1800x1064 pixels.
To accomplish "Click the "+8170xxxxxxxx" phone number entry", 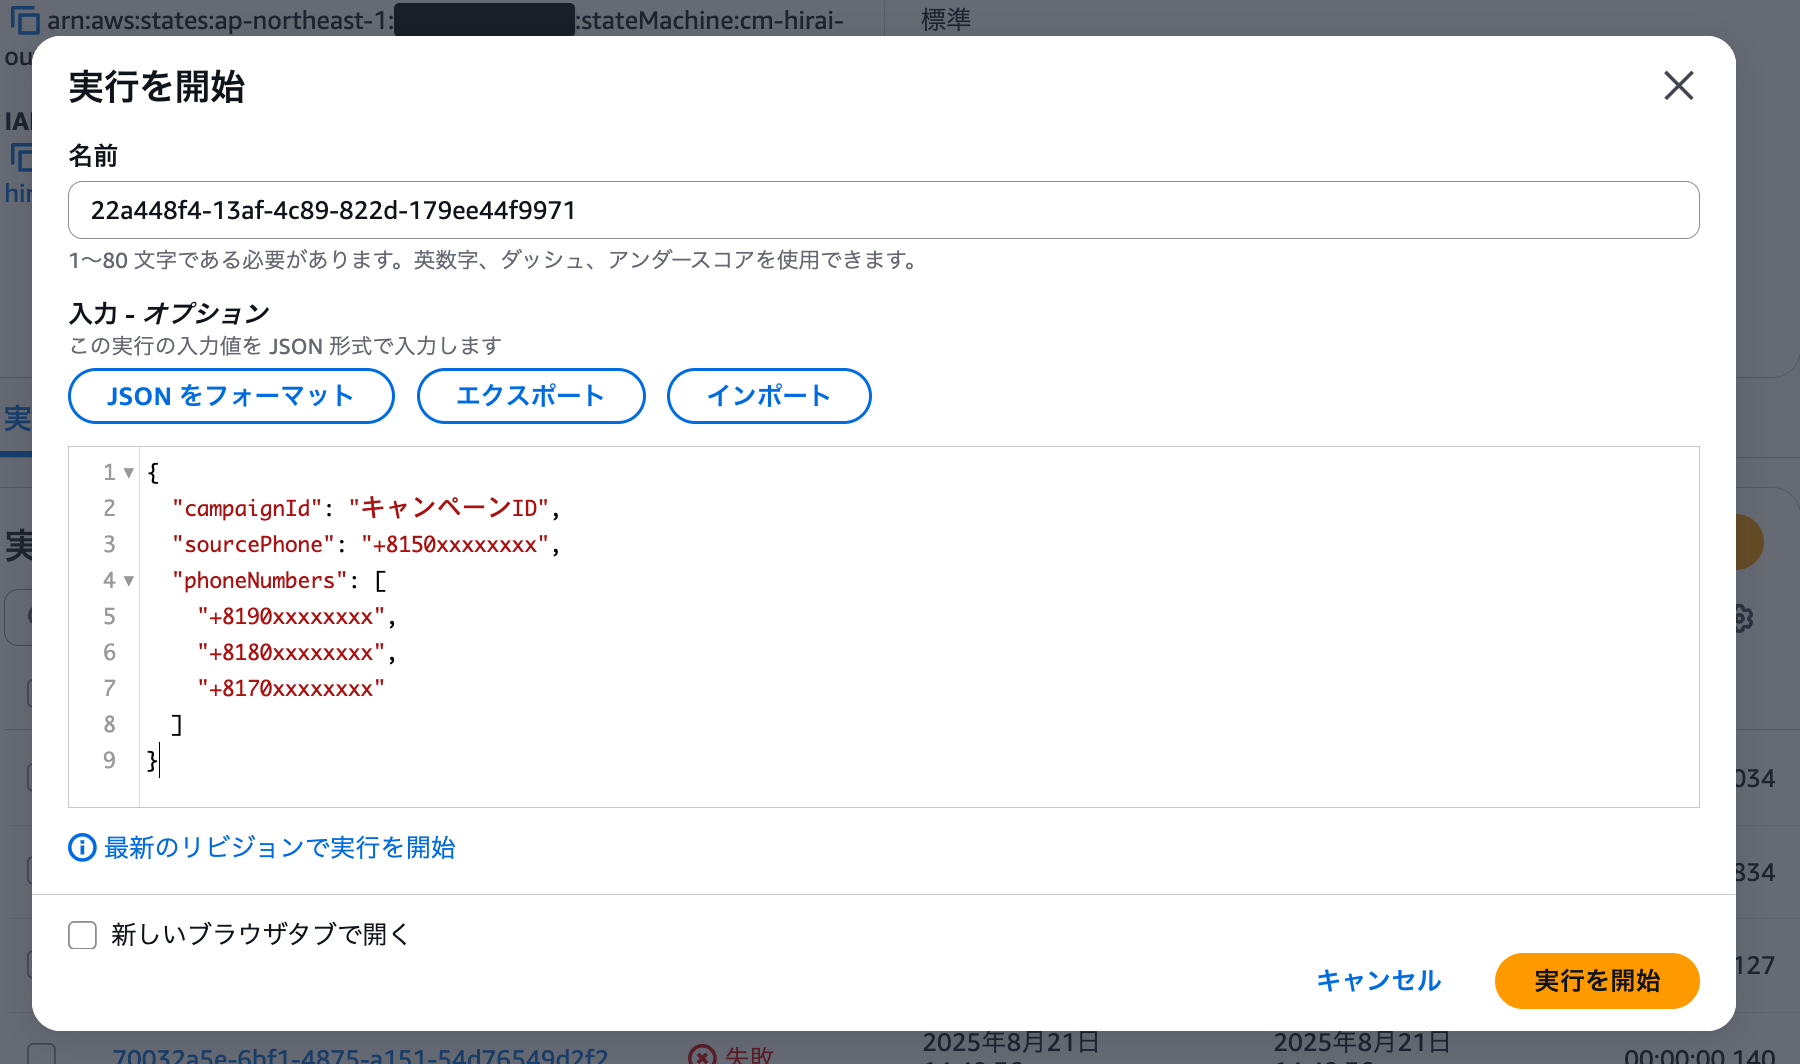I will (291, 688).
